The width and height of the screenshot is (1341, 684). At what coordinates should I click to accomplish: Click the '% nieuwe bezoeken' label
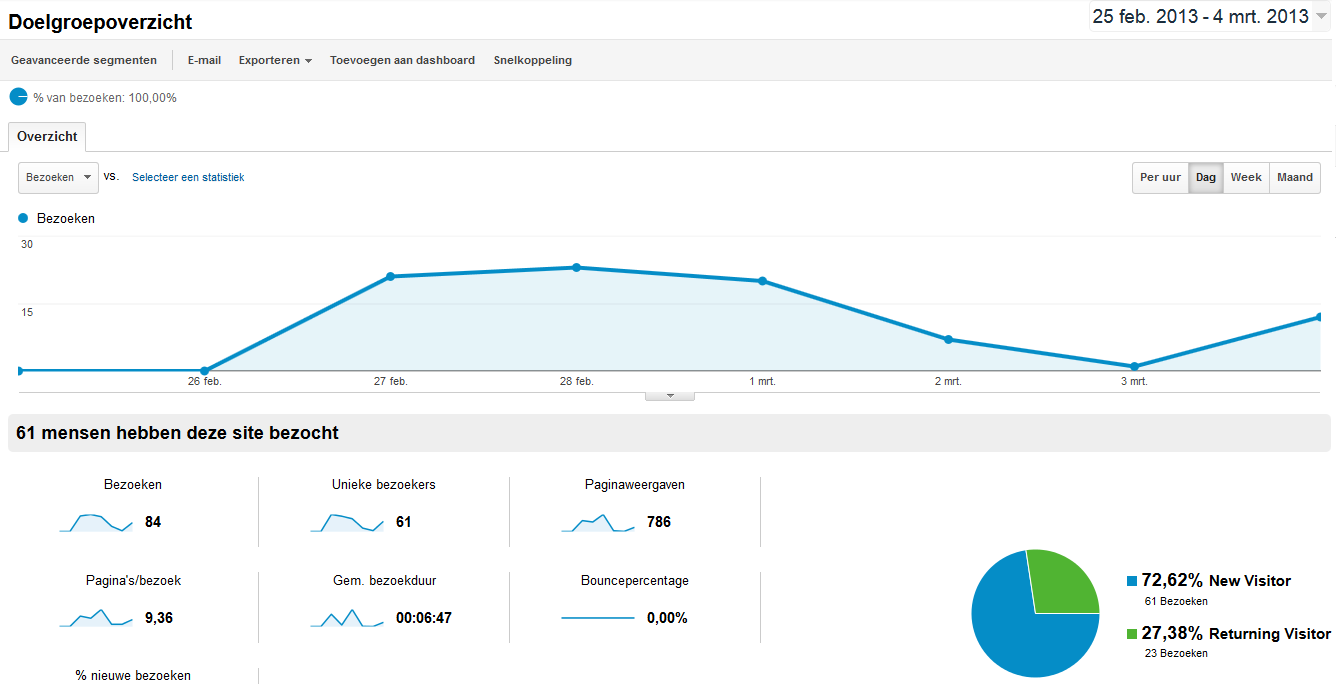coord(133,676)
